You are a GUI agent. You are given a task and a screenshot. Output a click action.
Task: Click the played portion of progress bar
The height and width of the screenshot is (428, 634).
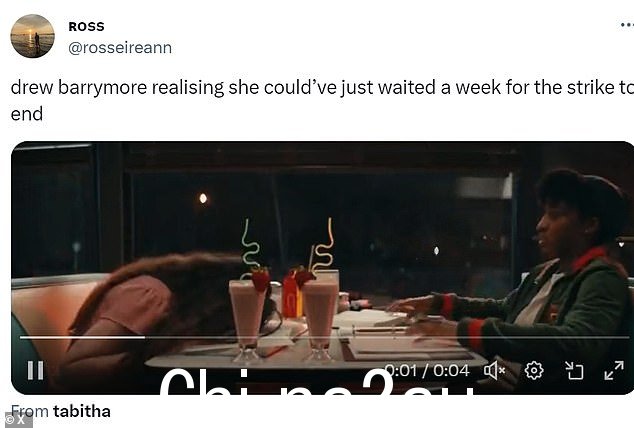pyautogui.click(x=82, y=337)
